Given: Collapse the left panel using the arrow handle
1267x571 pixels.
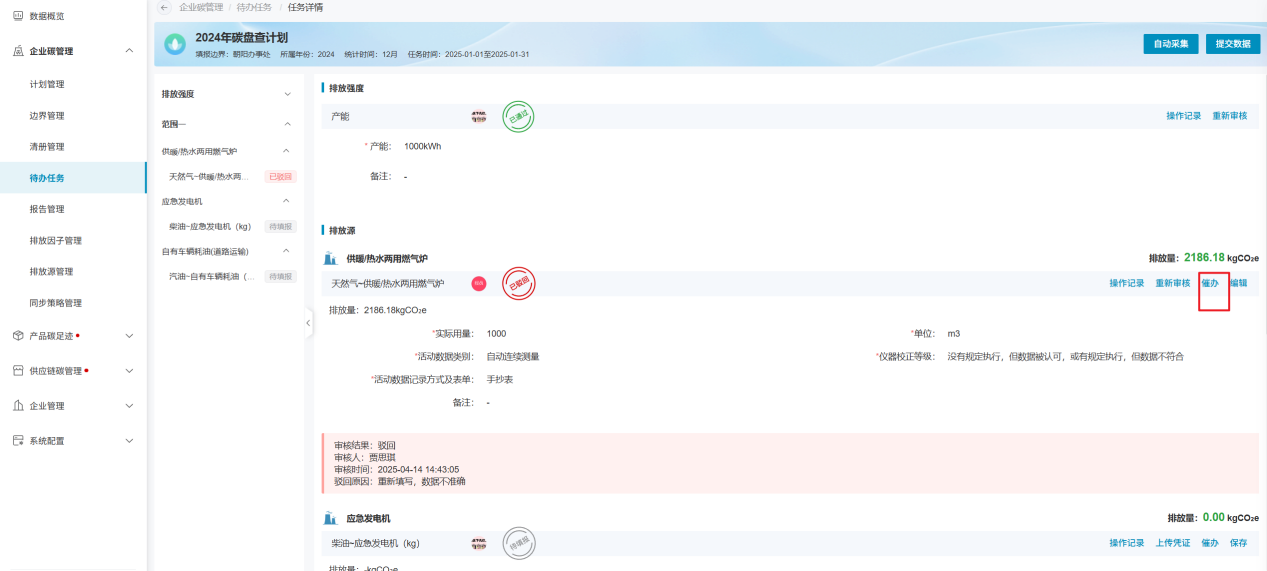Looking at the screenshot, I should coord(308,323).
